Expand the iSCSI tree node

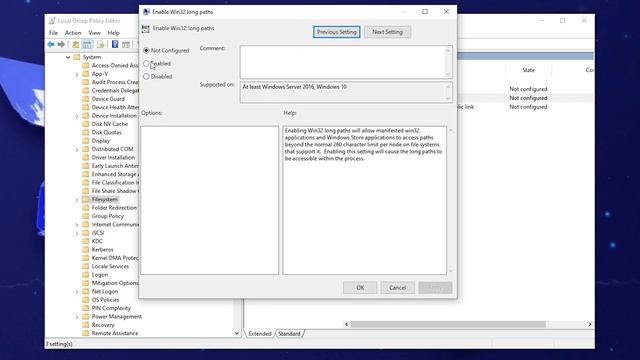pyautogui.click(x=77, y=233)
